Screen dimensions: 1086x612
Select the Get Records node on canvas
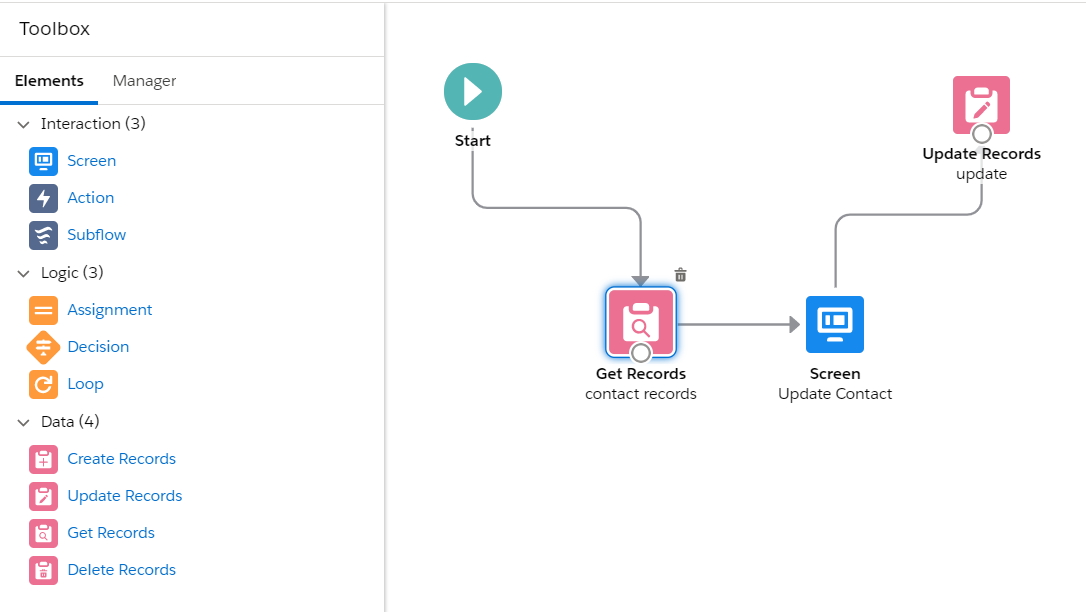click(x=641, y=322)
